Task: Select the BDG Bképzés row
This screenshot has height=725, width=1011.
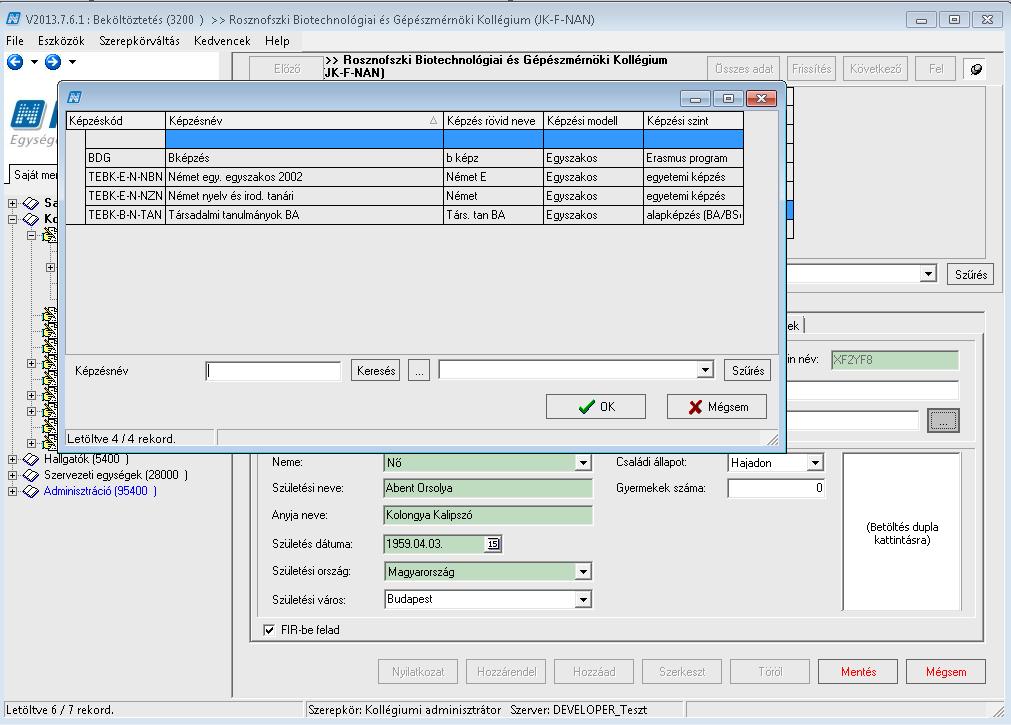Action: click(x=415, y=158)
